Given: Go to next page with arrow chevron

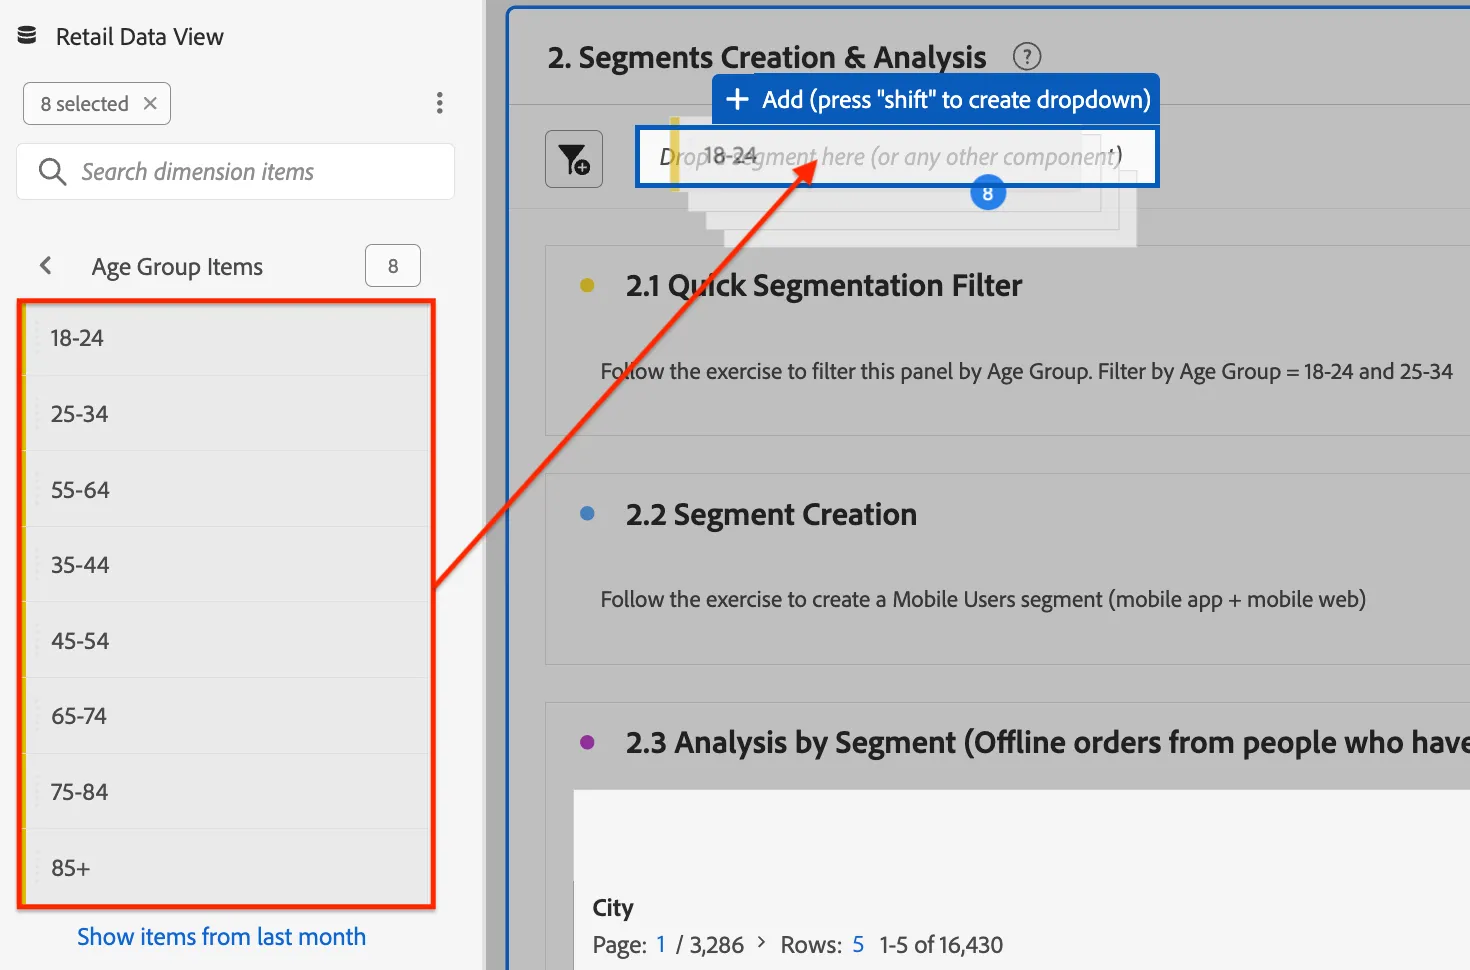Looking at the screenshot, I should click(761, 943).
